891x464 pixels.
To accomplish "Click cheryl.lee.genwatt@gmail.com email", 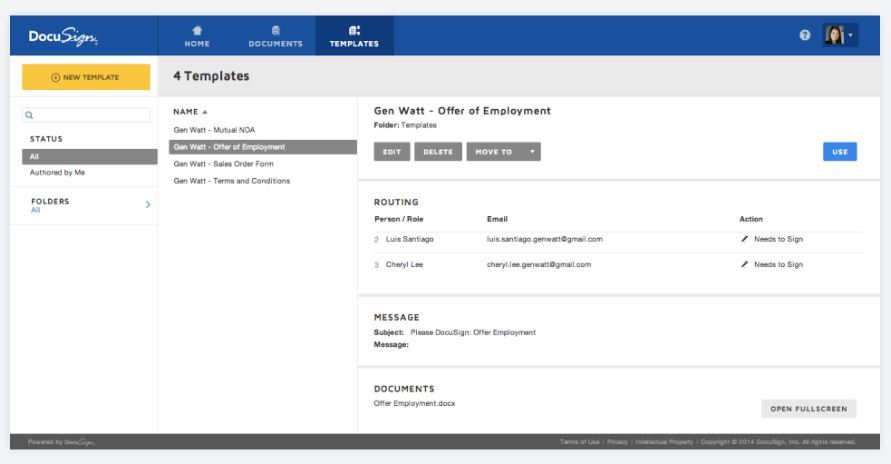I will tap(539, 265).
